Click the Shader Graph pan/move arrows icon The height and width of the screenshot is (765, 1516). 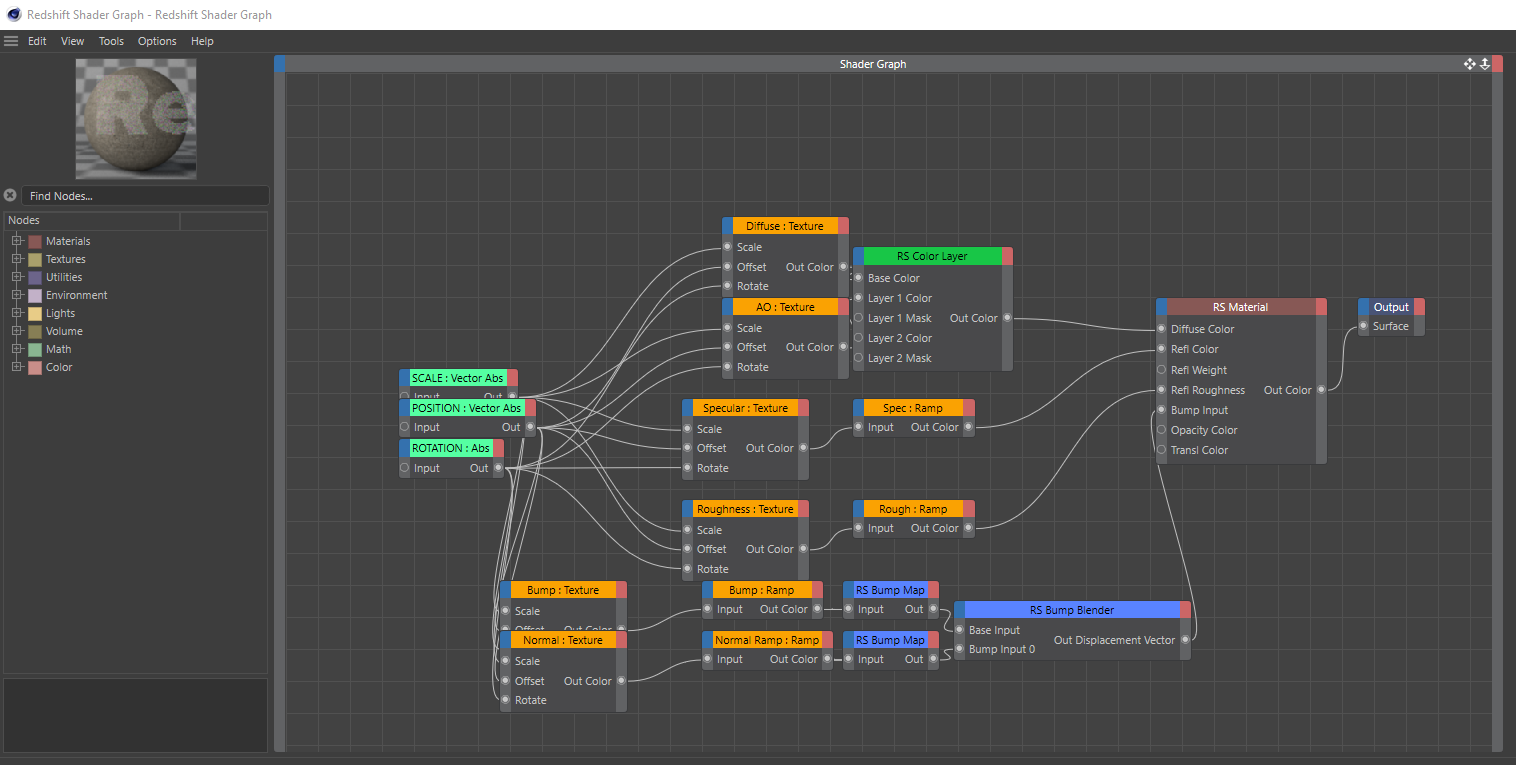[1469, 63]
